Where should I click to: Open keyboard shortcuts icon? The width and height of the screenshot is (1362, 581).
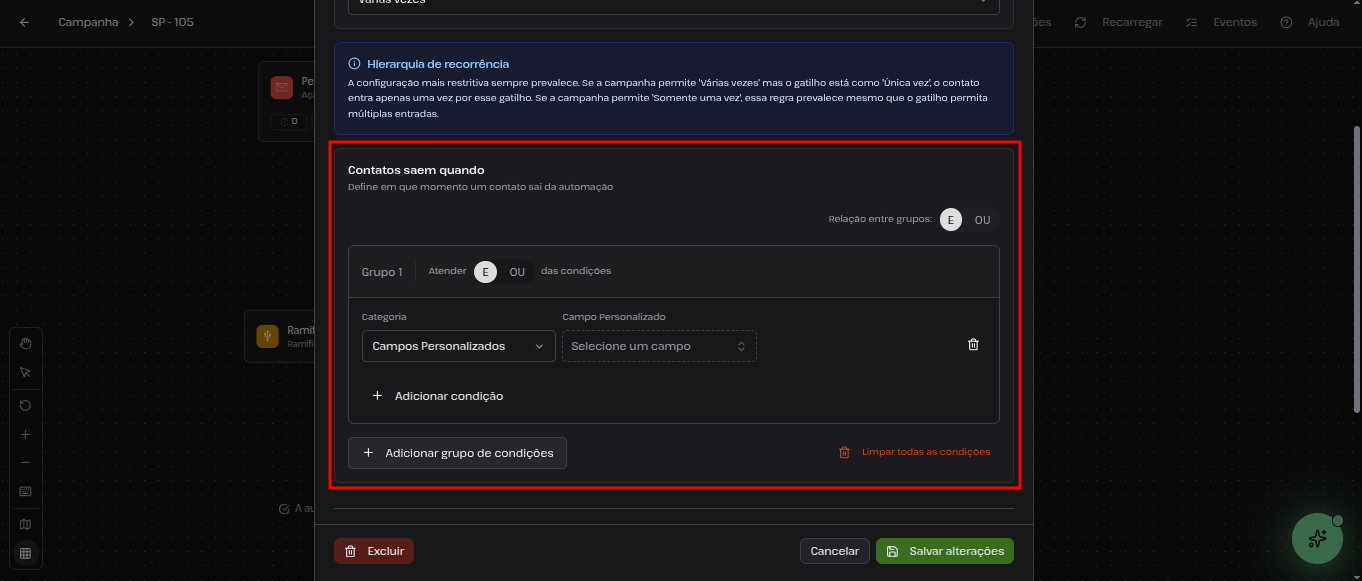26,491
